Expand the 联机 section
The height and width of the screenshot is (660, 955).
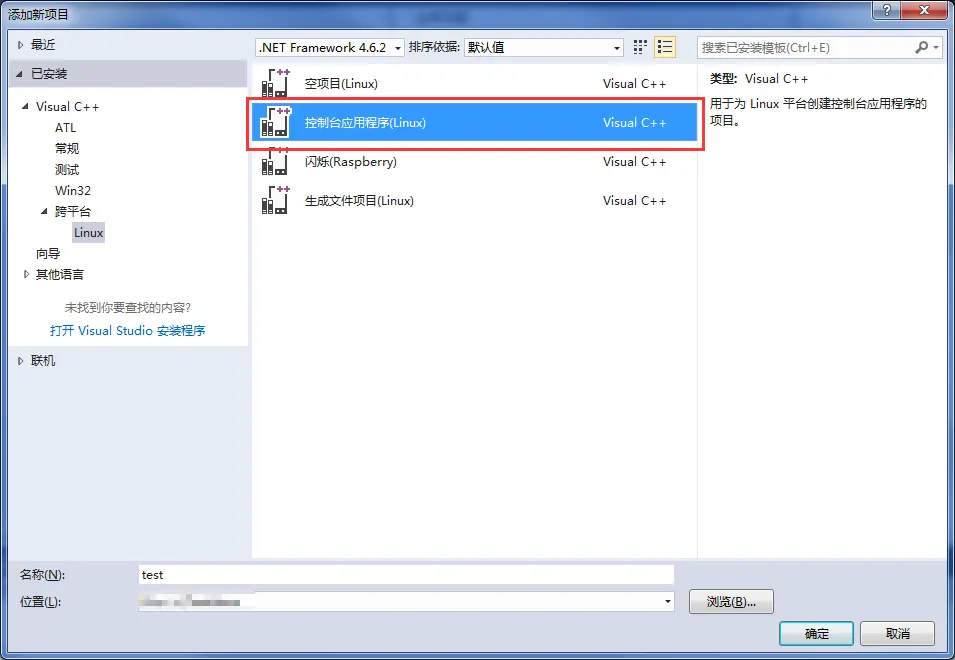(20, 361)
